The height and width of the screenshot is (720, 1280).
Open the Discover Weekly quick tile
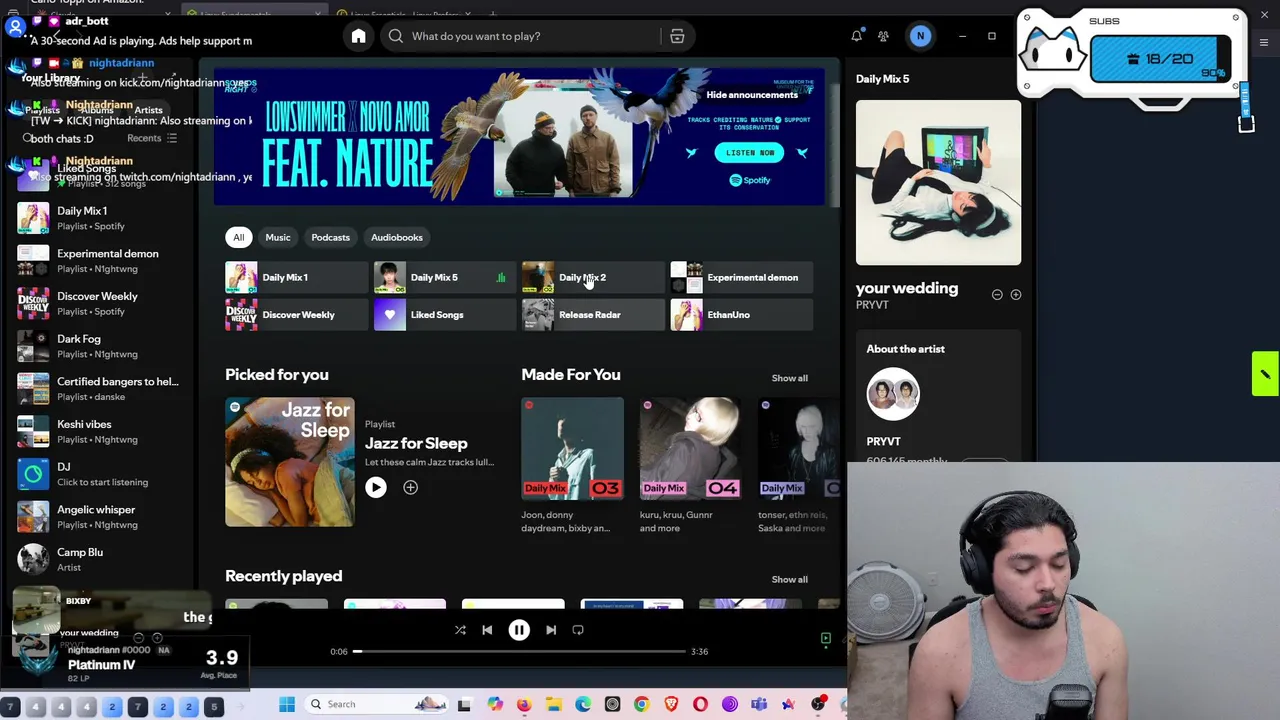(295, 315)
